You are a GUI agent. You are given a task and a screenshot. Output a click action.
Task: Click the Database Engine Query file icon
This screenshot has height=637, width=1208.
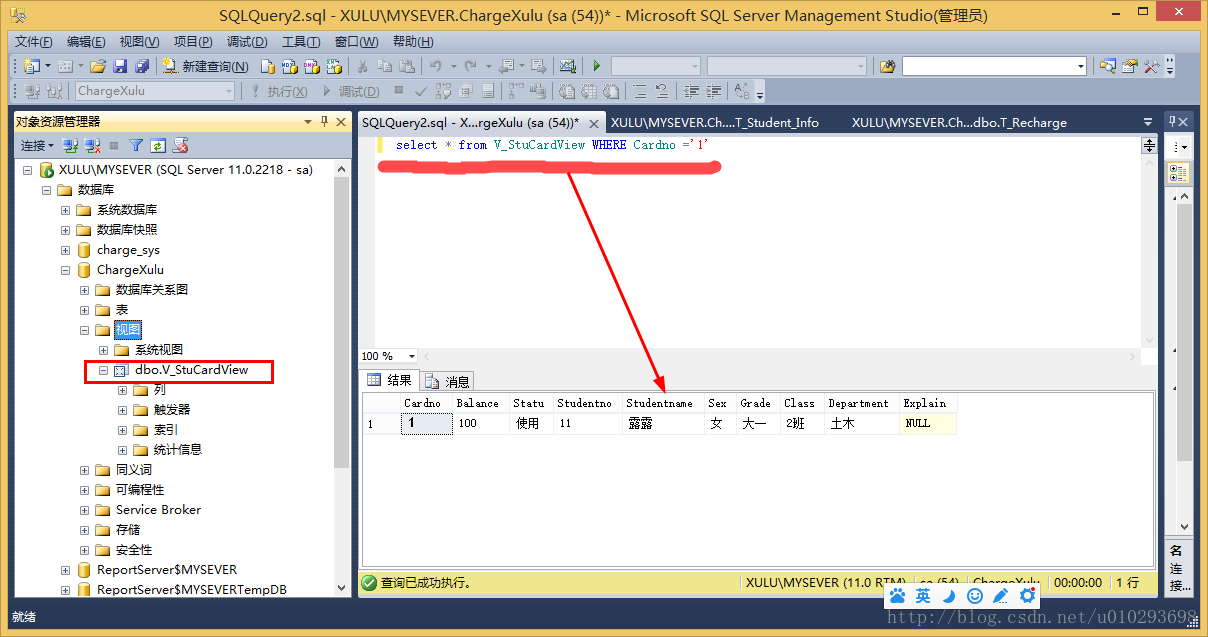pos(267,66)
